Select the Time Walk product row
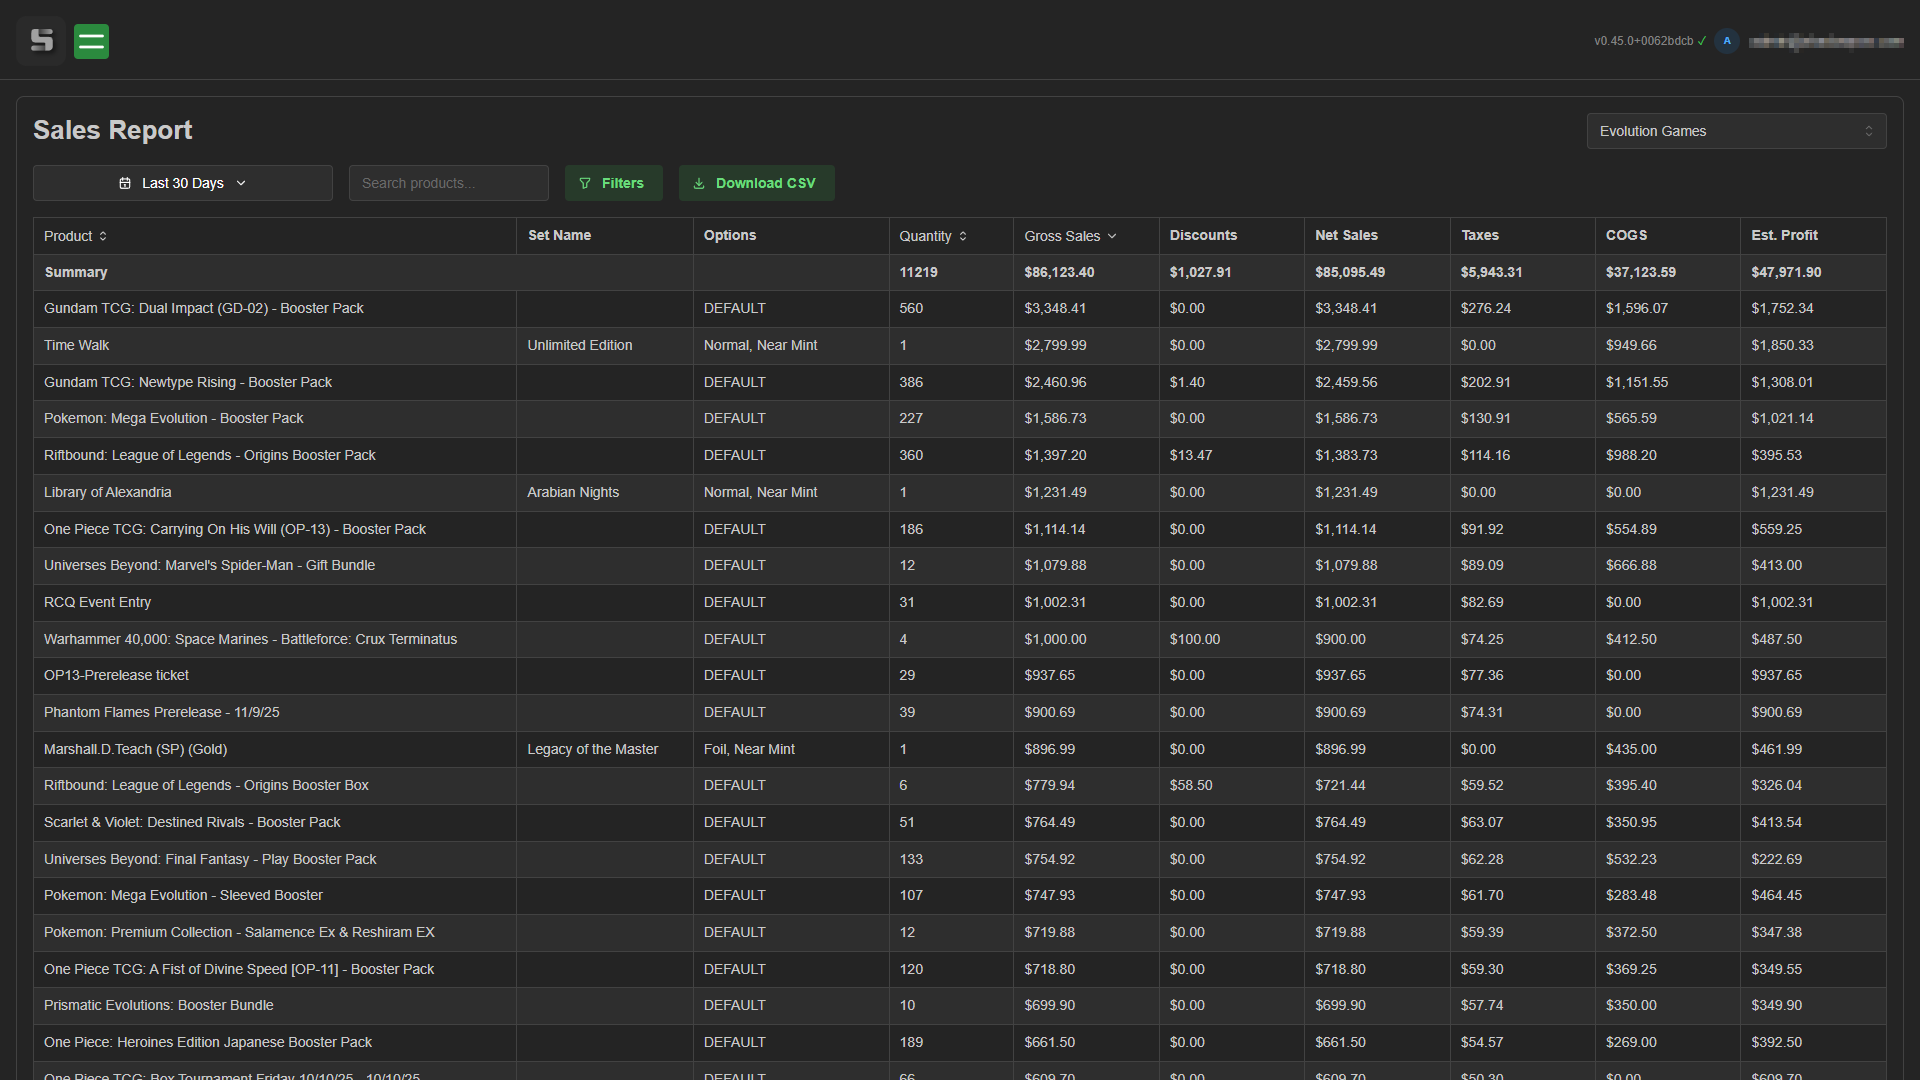 77,345
